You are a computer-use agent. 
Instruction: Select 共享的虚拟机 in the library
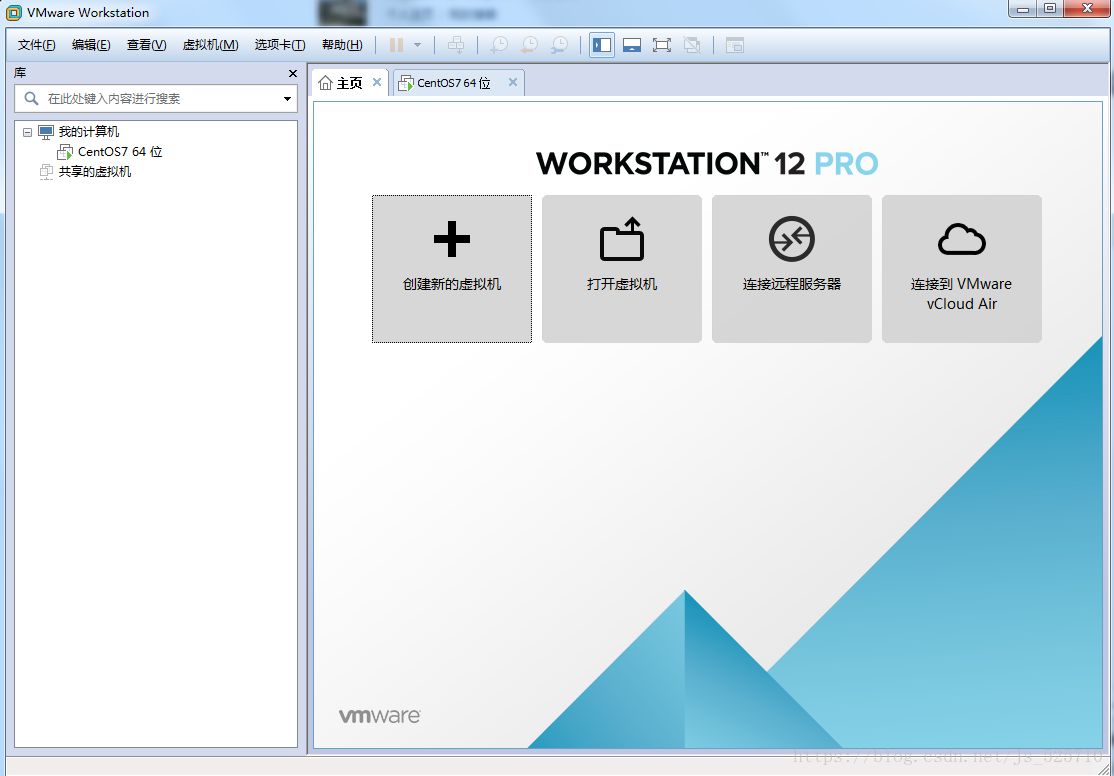(94, 171)
